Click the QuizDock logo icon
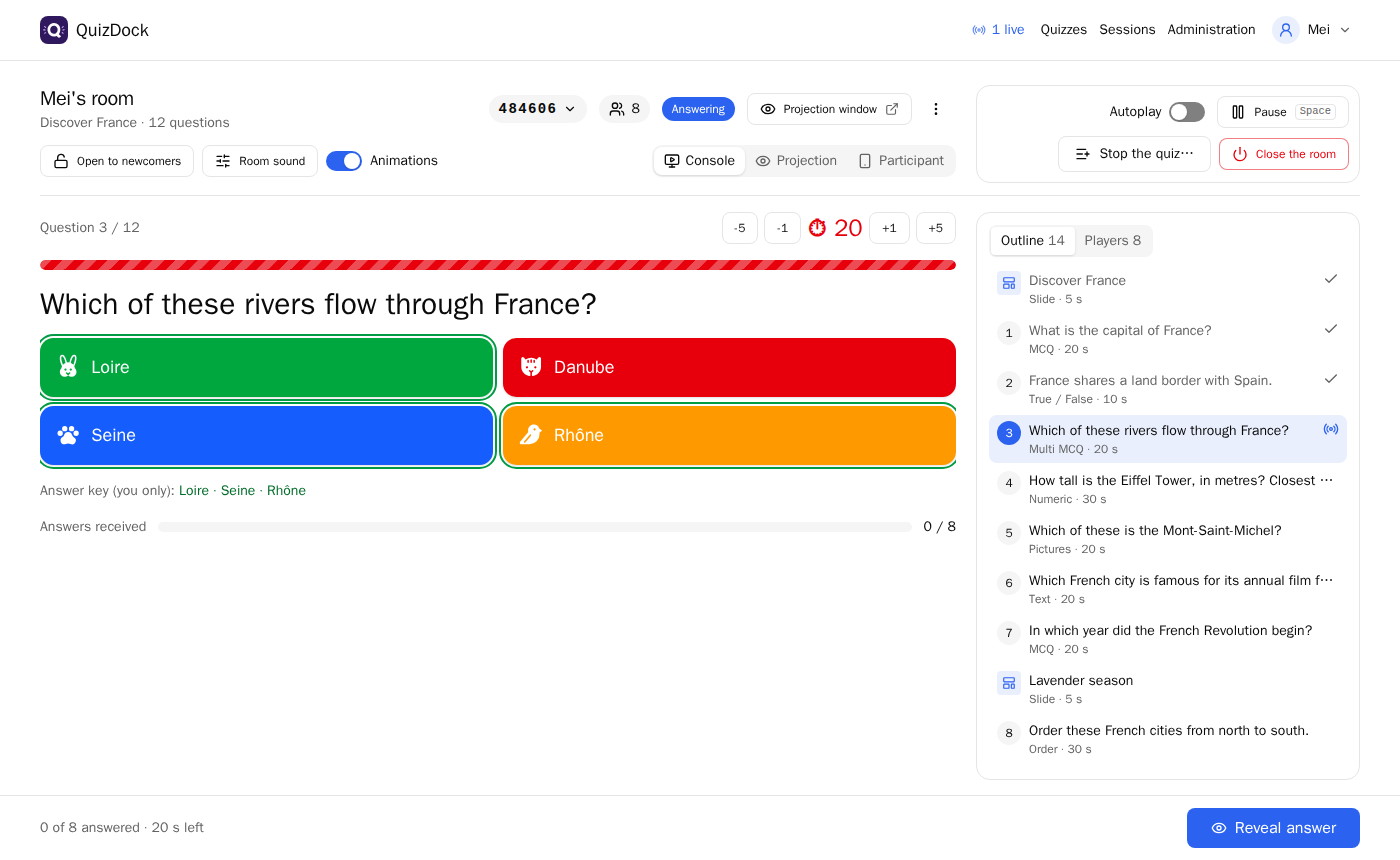 pos(54,30)
